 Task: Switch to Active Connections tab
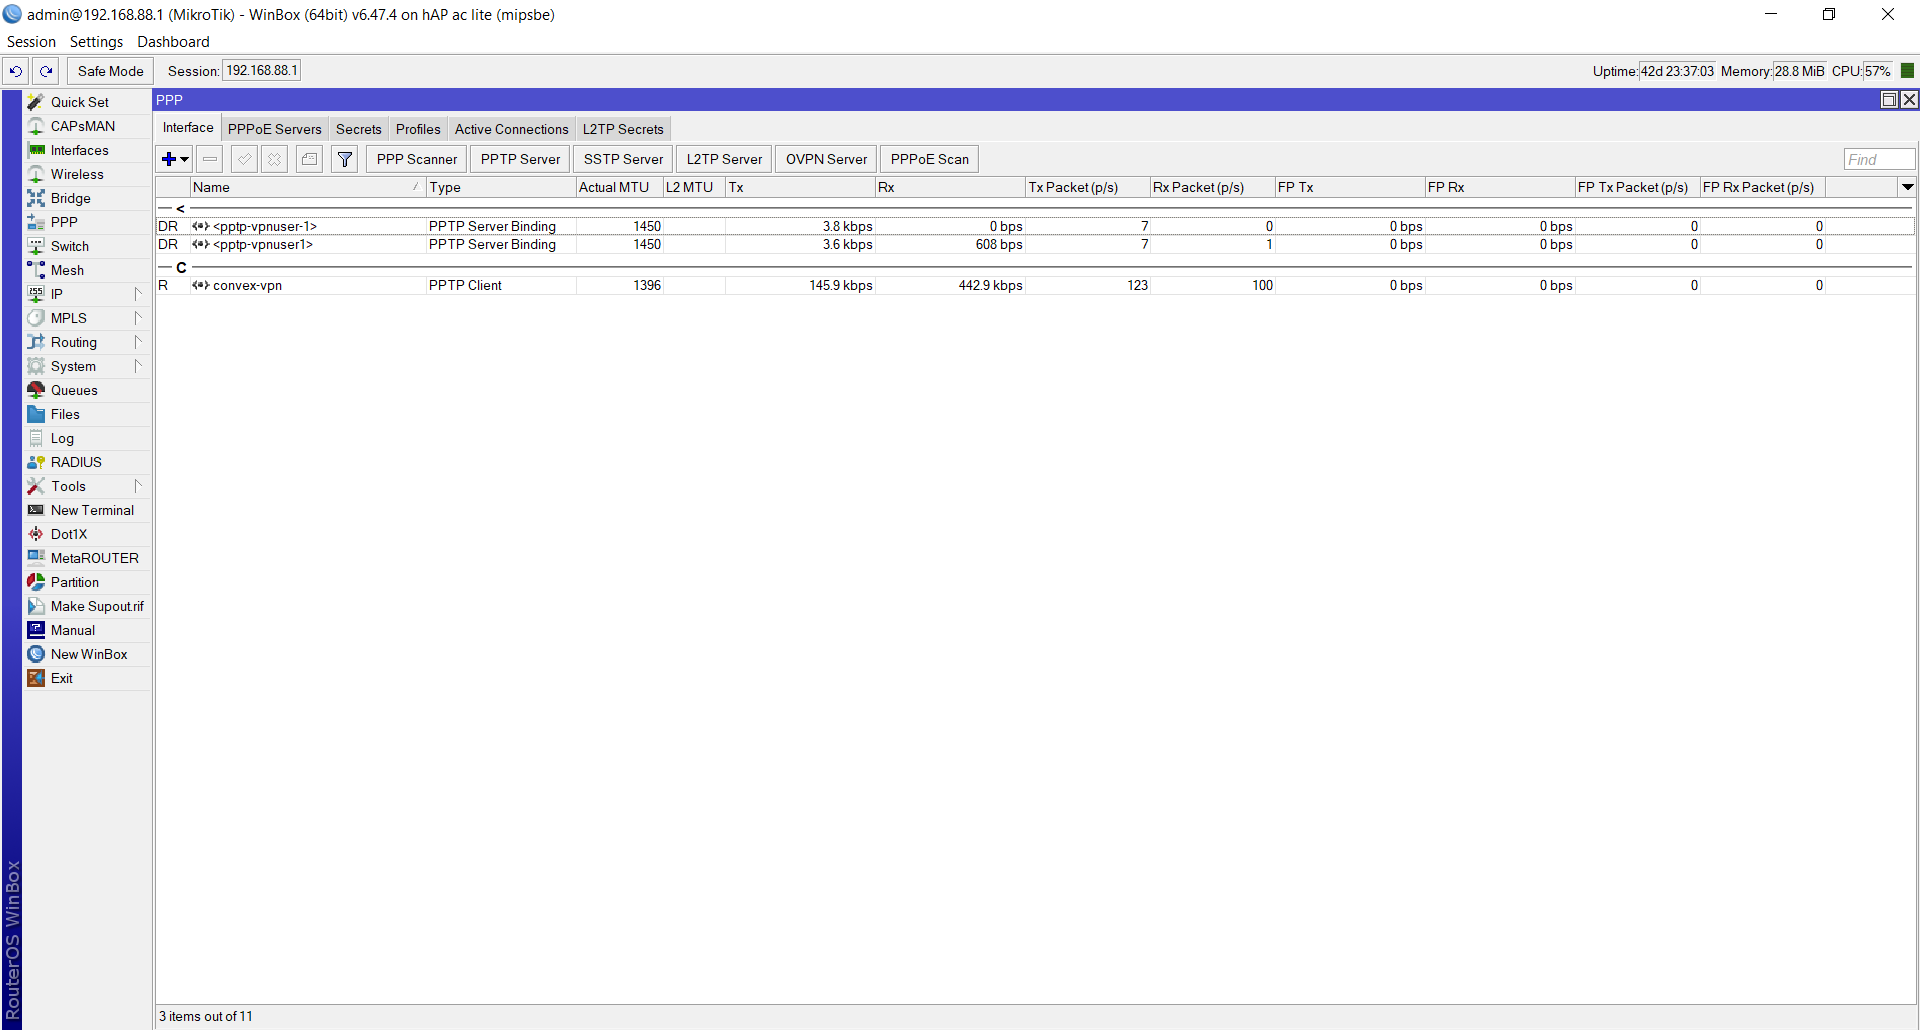coord(512,129)
